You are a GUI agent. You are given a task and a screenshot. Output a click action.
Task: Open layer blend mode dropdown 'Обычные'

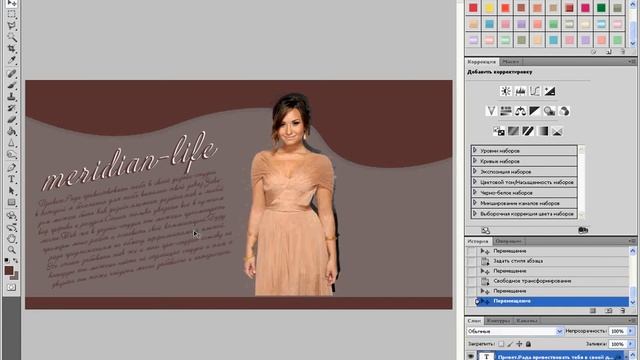515,331
